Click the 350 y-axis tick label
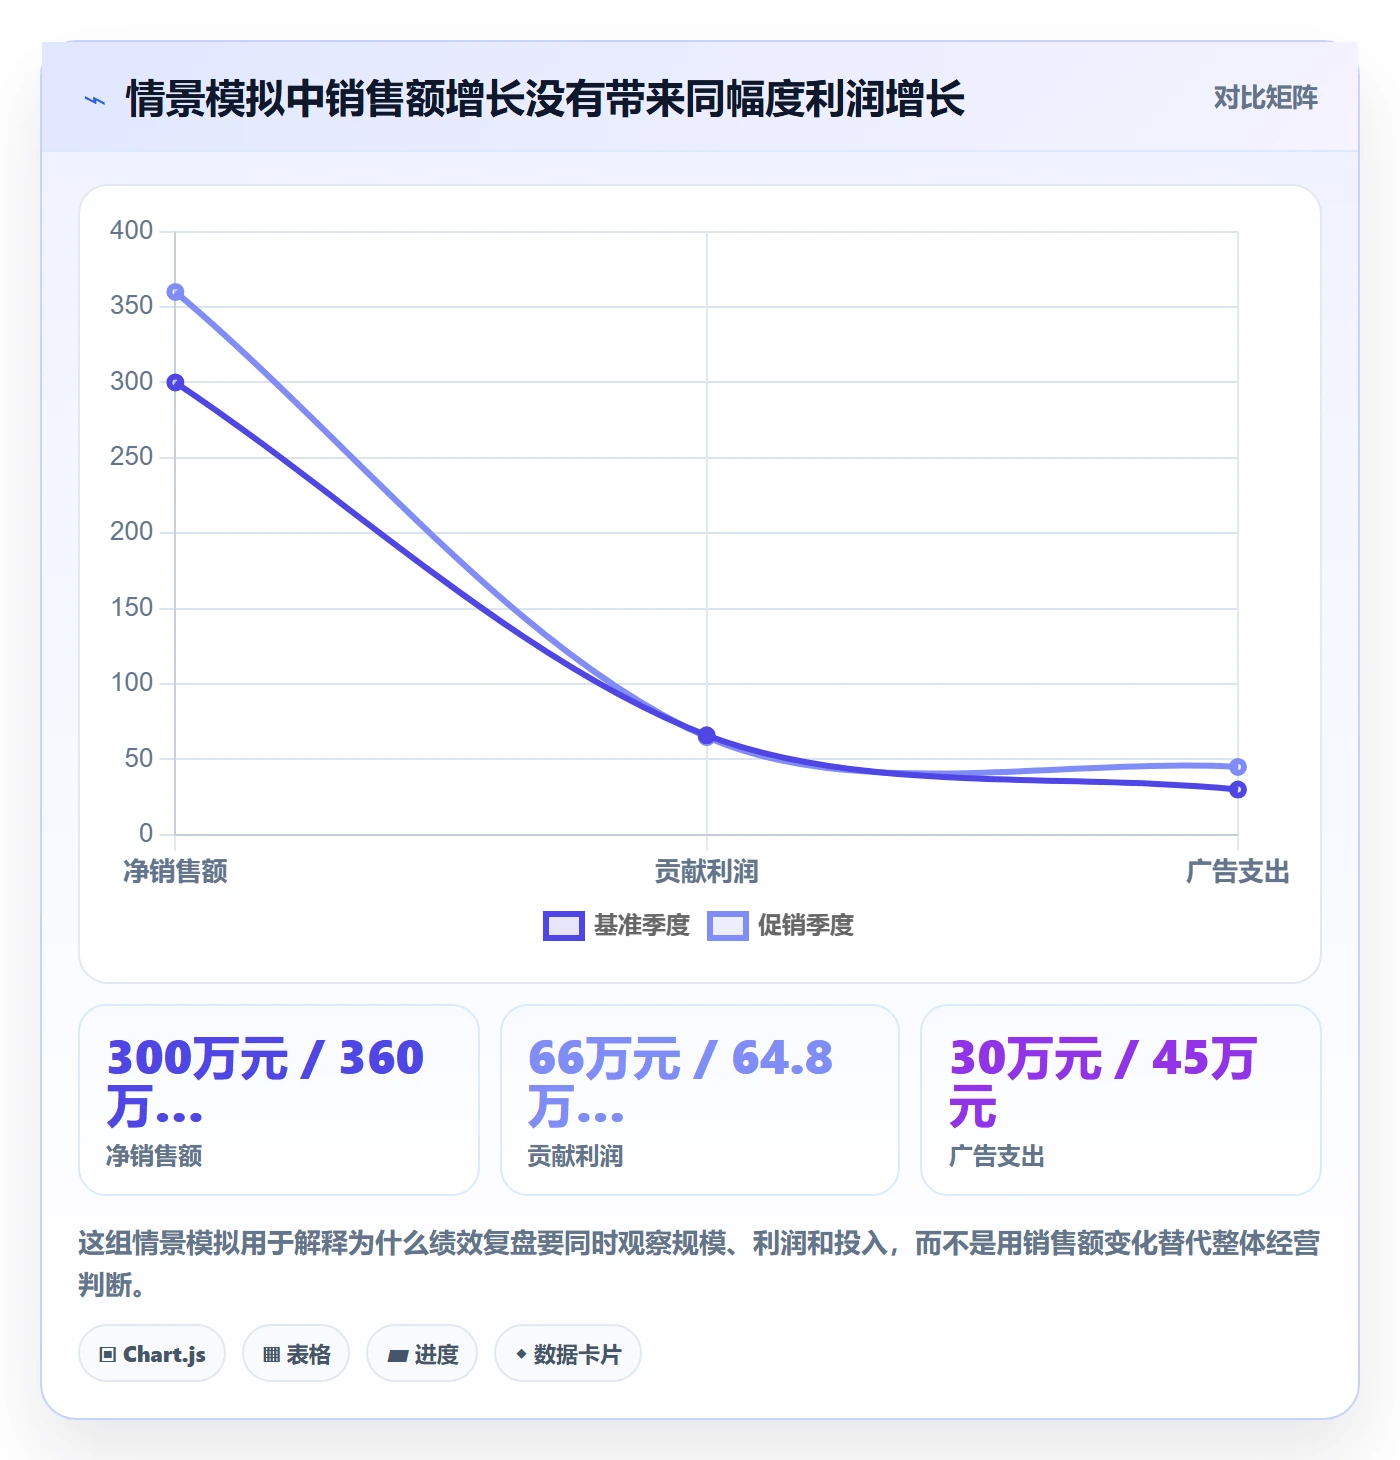The height and width of the screenshot is (1460, 1400). coord(131,306)
